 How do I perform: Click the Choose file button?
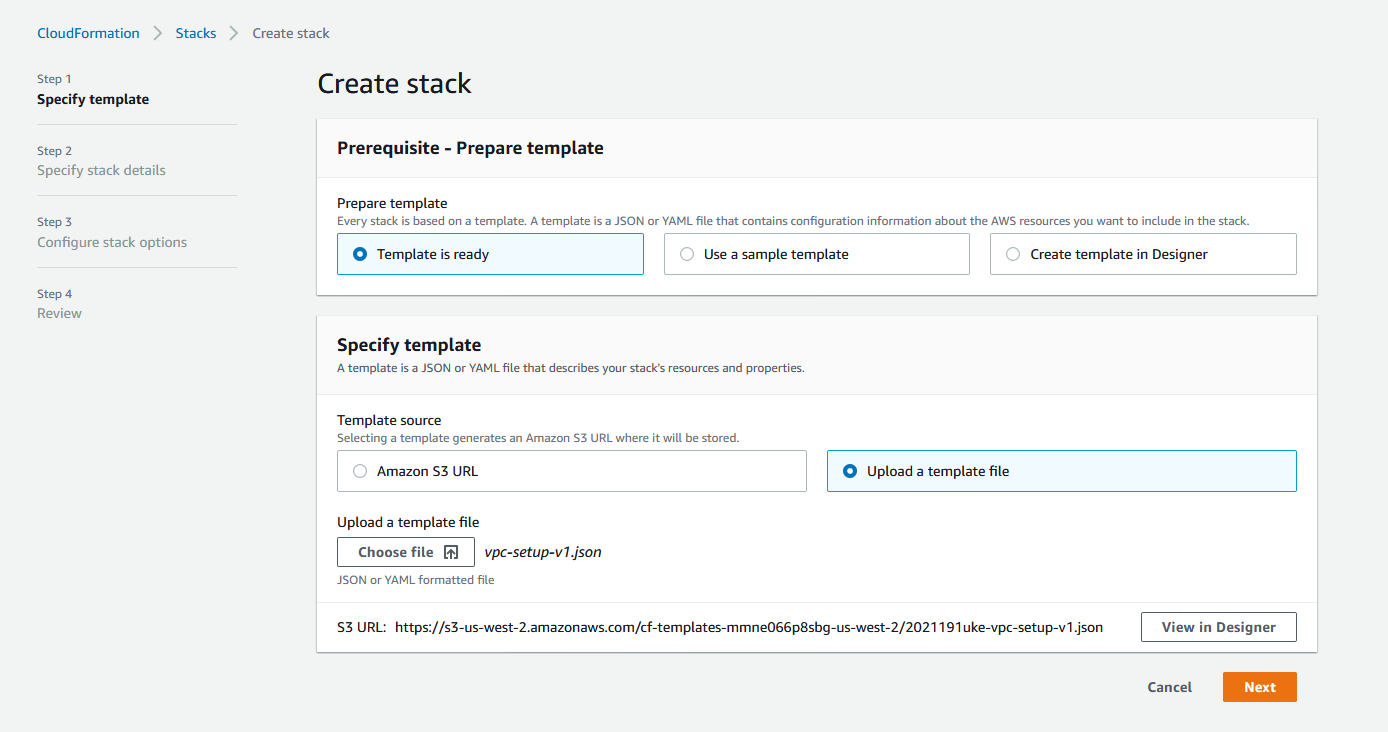[x=406, y=552]
